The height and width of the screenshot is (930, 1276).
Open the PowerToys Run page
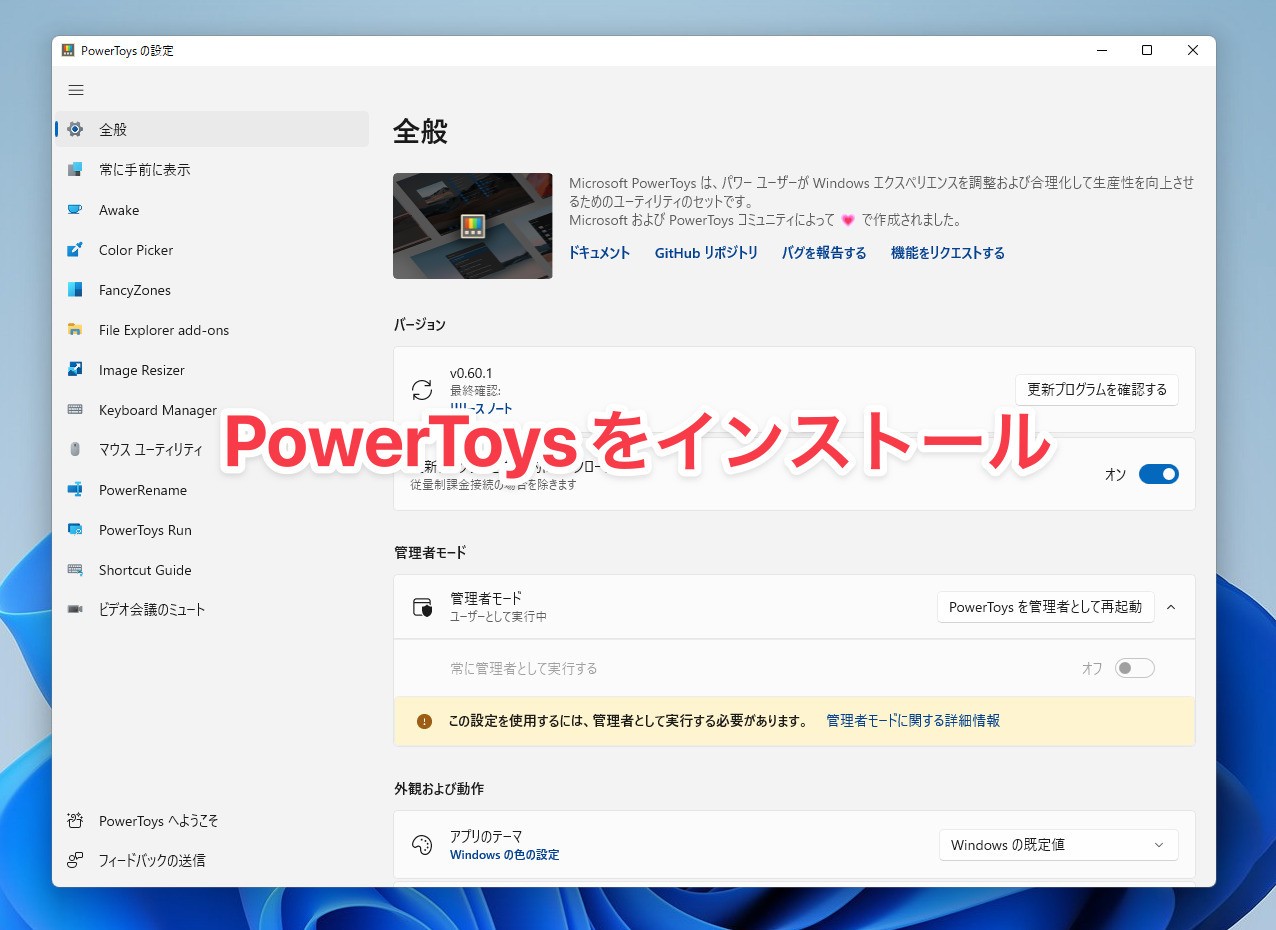[212, 530]
